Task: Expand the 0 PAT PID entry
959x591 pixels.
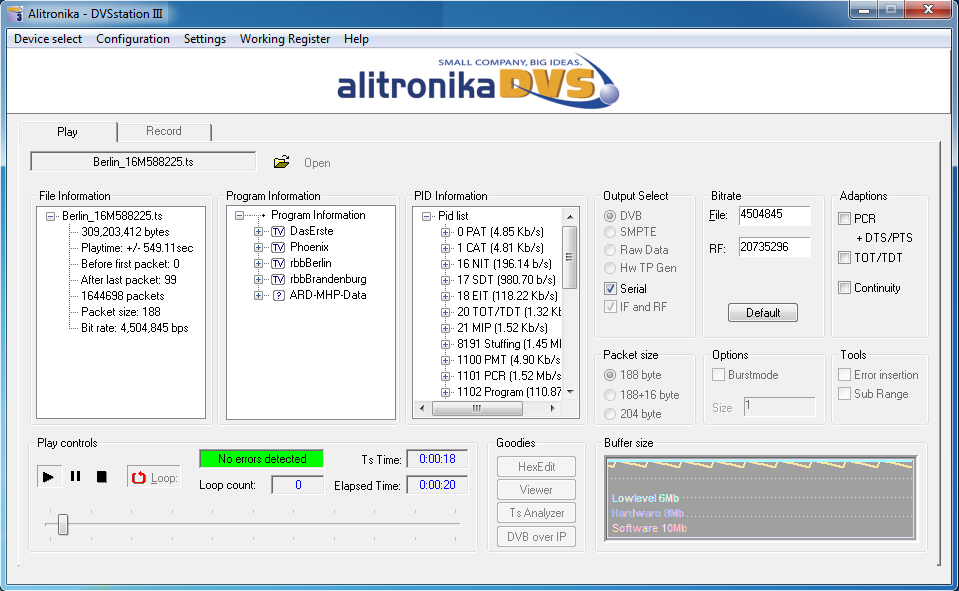Action: (445, 232)
